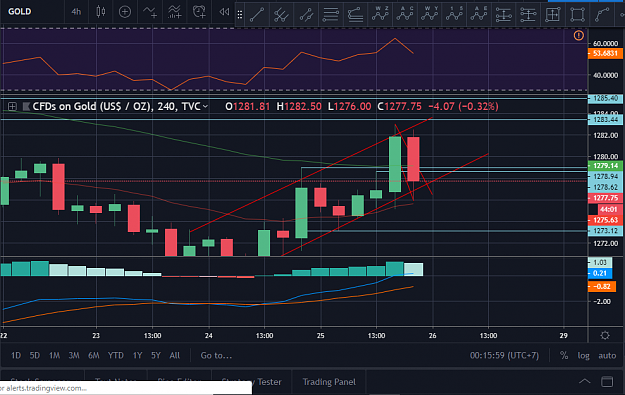Set date range to YTD

116,356
